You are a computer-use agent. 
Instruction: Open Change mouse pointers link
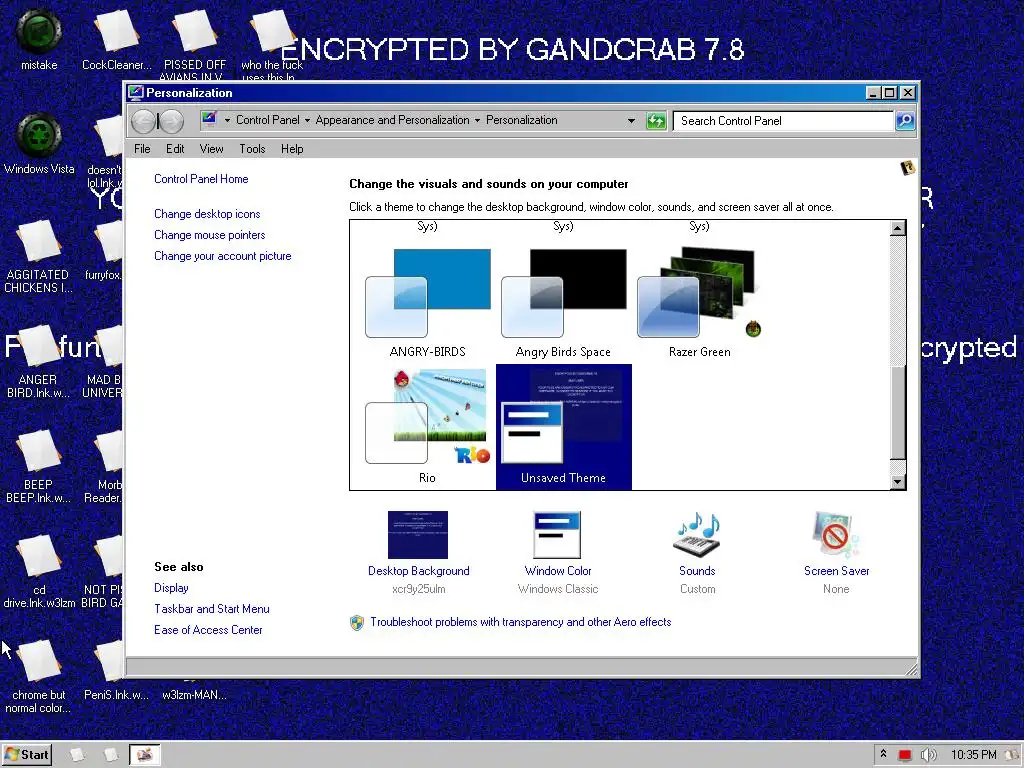click(210, 235)
